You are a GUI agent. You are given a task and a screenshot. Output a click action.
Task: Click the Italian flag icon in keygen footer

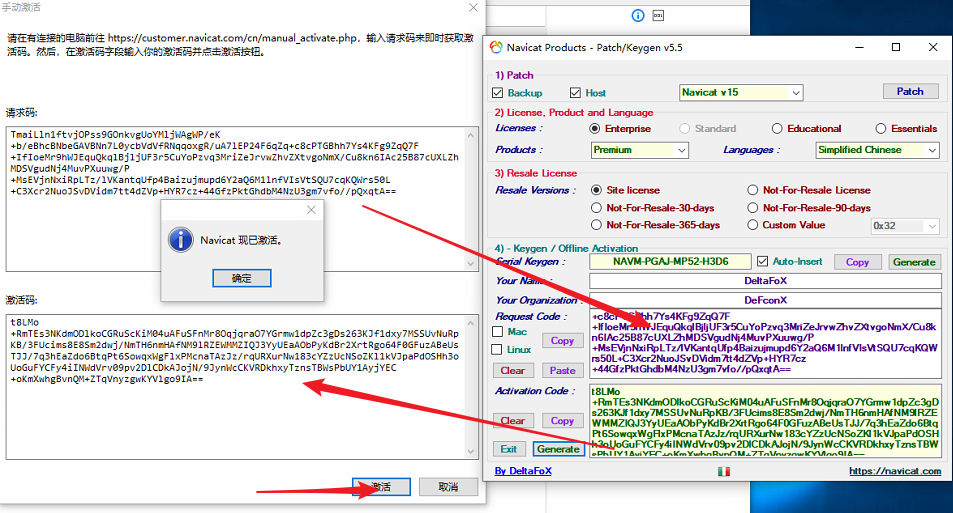pos(723,471)
